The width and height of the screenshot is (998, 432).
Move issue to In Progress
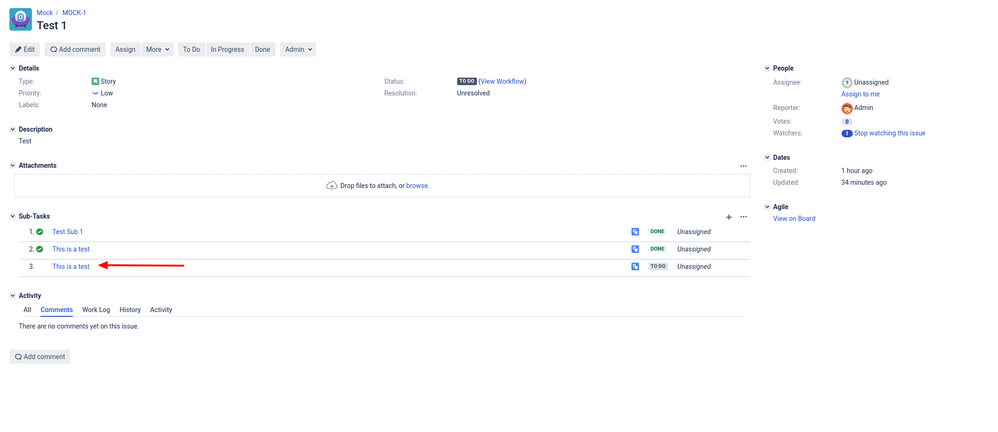227,50
